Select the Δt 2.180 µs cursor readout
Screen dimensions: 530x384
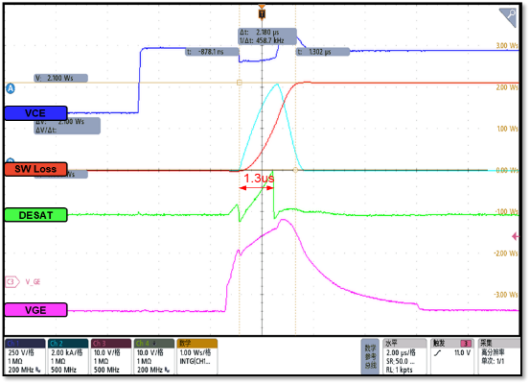click(267, 37)
